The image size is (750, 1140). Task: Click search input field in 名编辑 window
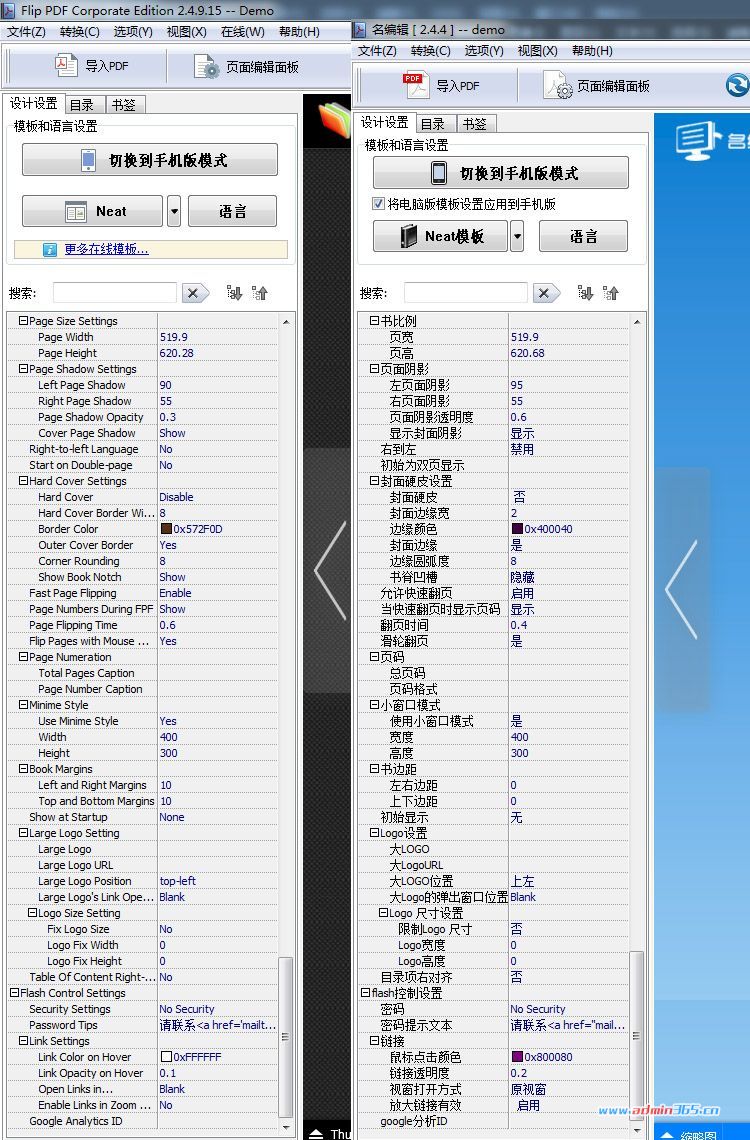click(x=466, y=293)
